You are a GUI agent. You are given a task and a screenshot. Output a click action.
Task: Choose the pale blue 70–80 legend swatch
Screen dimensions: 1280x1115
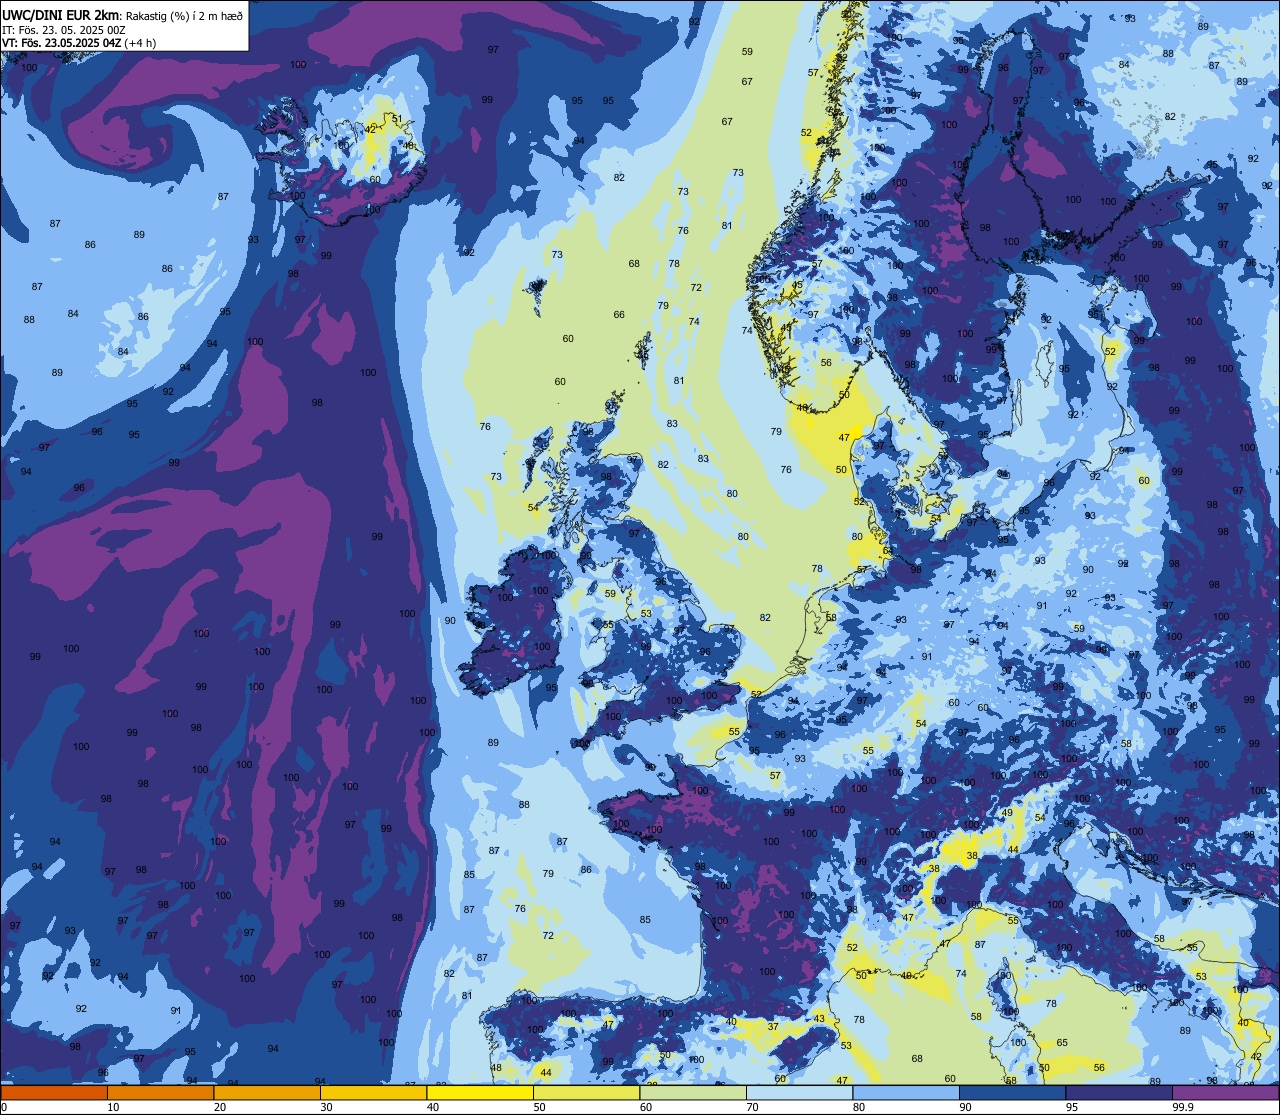(799, 1092)
